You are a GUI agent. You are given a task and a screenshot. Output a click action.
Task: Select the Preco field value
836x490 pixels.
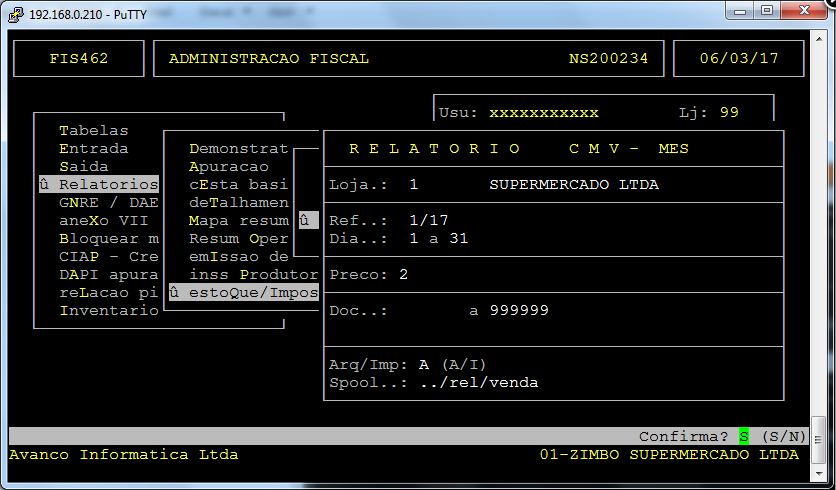(x=404, y=274)
